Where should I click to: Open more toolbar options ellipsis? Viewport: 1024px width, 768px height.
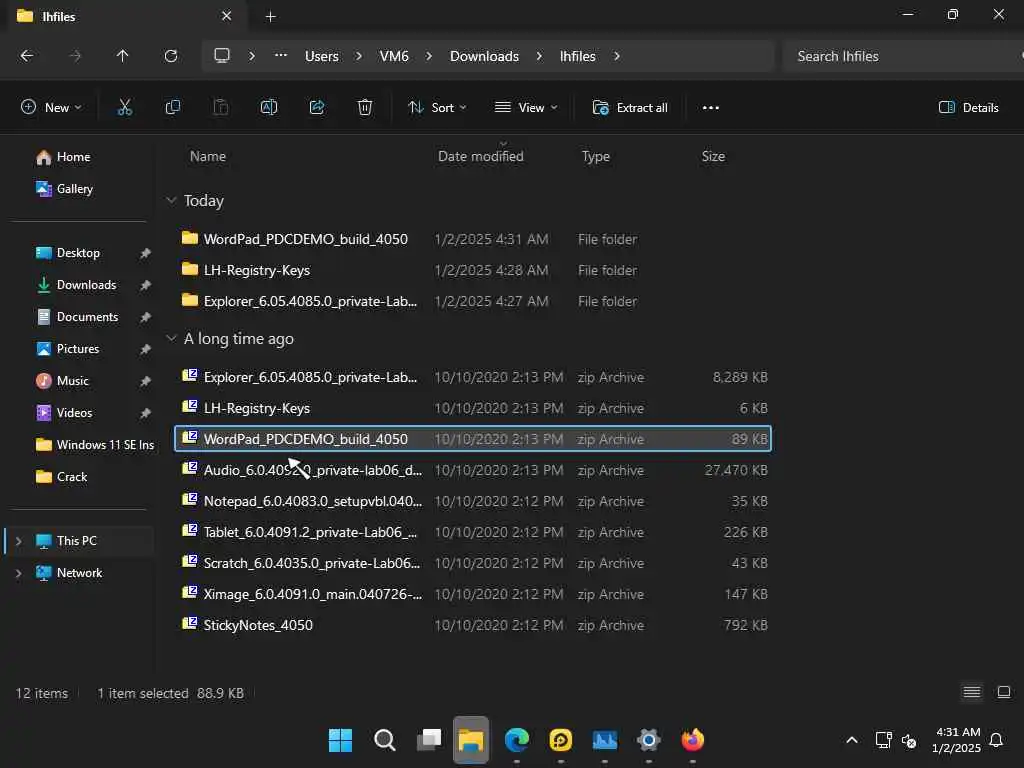[711, 108]
